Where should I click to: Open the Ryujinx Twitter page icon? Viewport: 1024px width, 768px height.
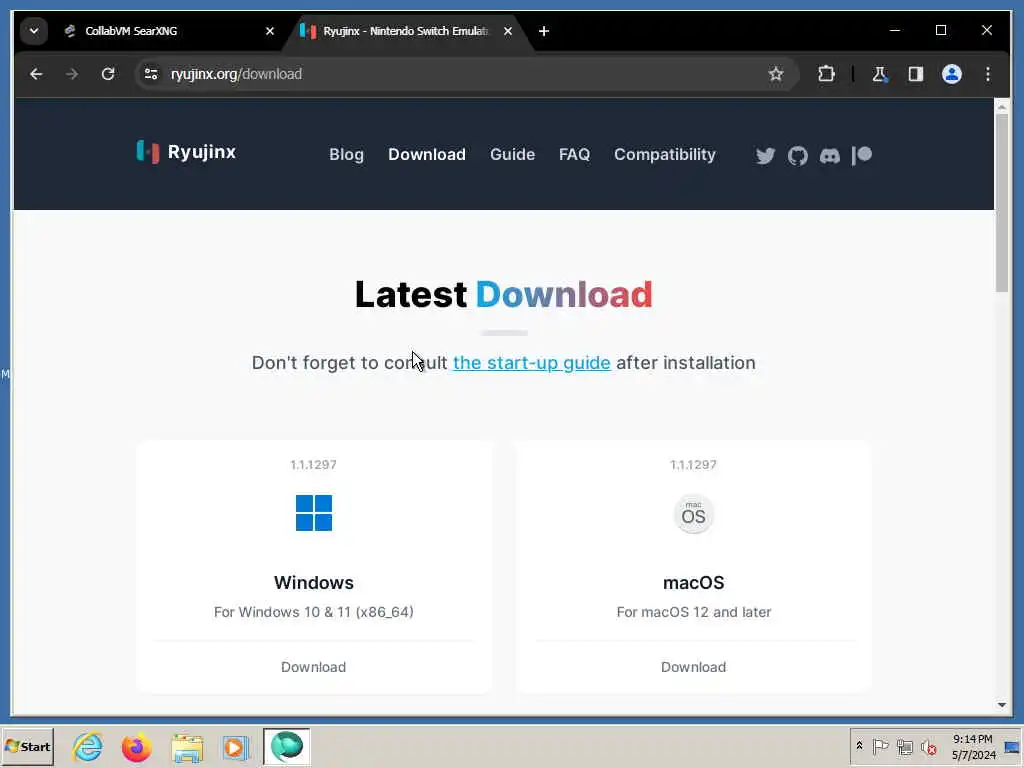(x=765, y=155)
